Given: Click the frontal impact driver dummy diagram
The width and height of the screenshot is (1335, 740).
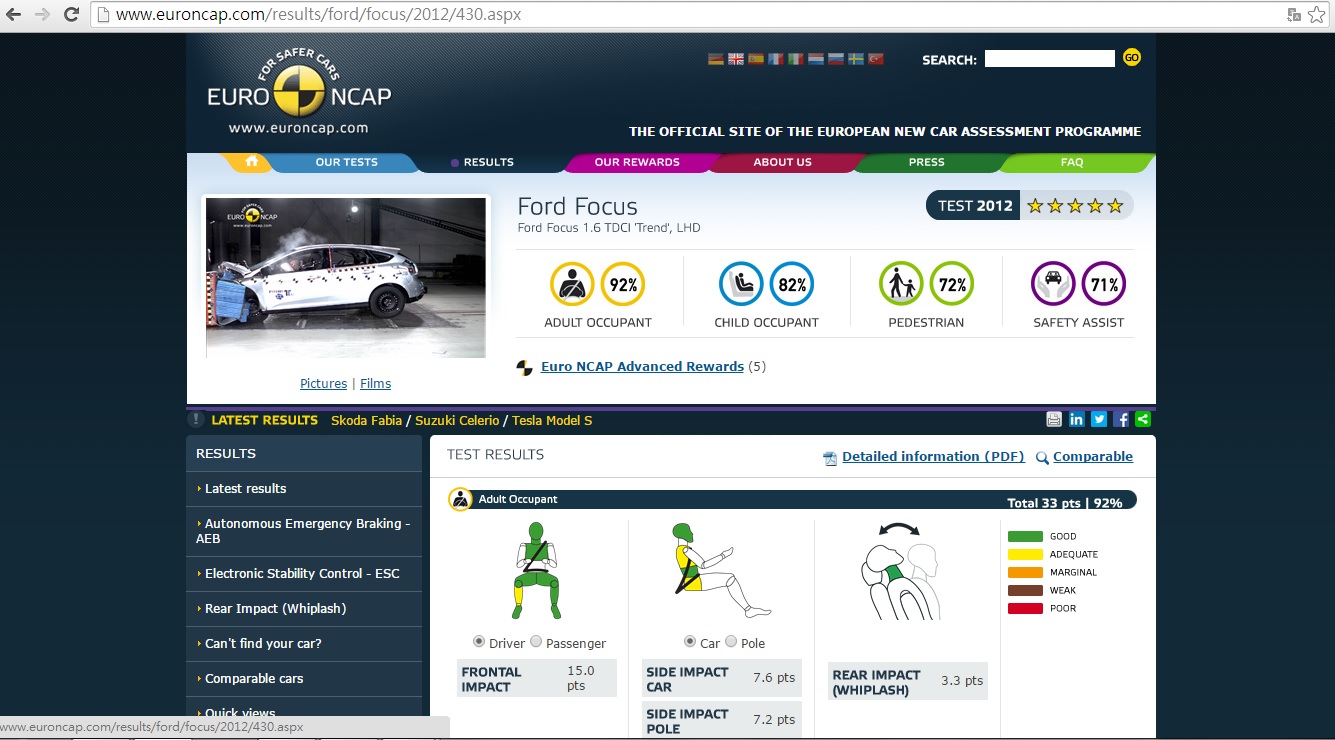Looking at the screenshot, I should pyautogui.click(x=537, y=571).
